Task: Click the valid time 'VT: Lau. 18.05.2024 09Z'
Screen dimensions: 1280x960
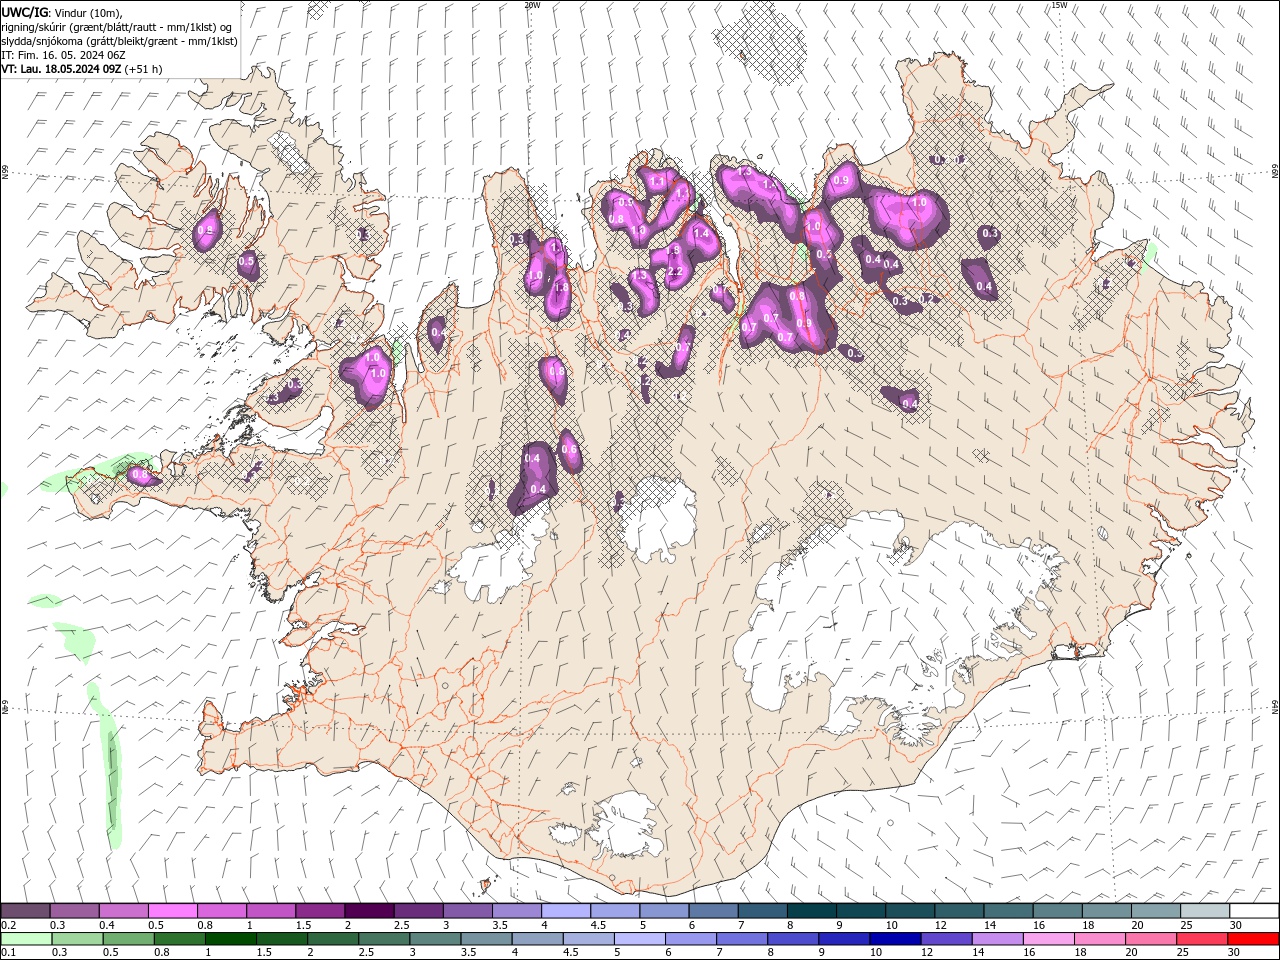Action: (x=62, y=69)
